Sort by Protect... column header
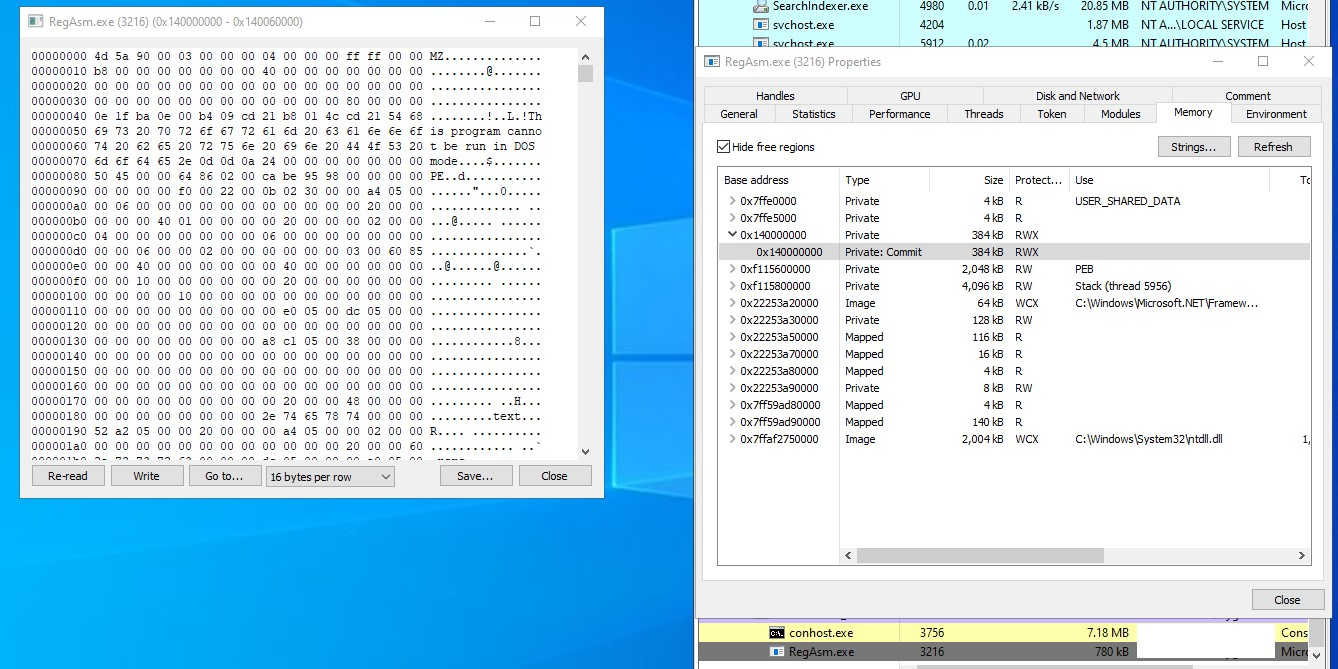Viewport: 1338px width, 669px height. [x=1039, y=180]
